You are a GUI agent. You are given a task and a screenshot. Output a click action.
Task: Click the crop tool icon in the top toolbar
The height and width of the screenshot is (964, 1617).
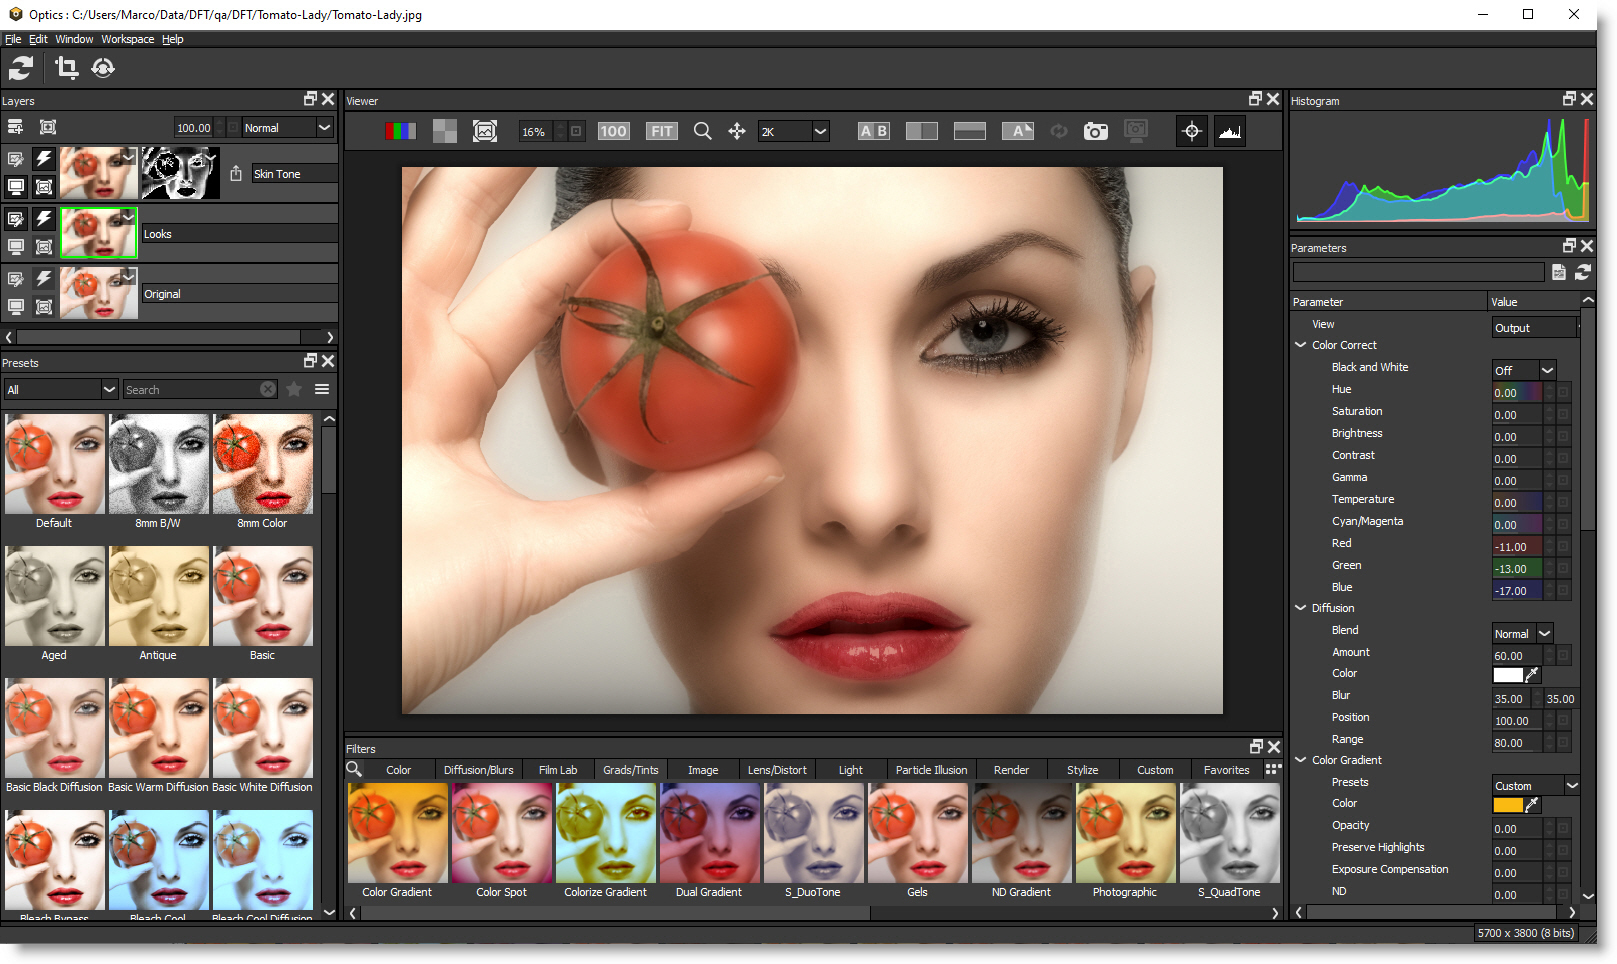[66, 68]
